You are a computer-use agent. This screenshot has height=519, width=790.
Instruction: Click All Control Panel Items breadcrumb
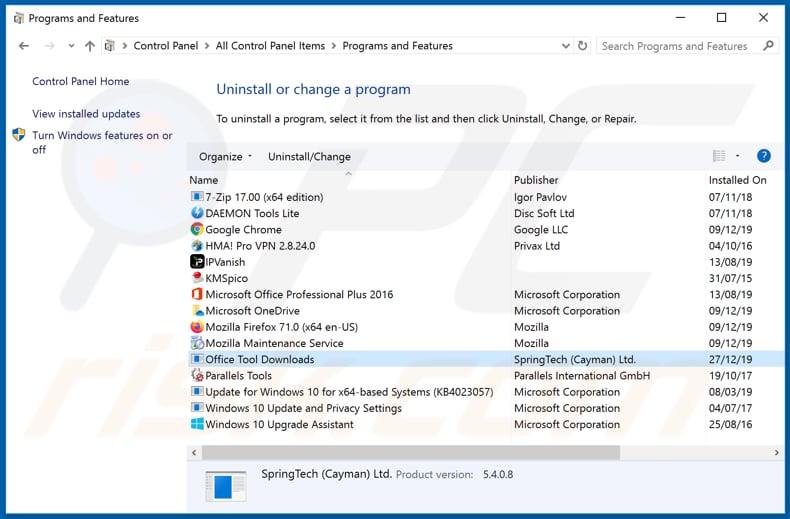point(271,46)
